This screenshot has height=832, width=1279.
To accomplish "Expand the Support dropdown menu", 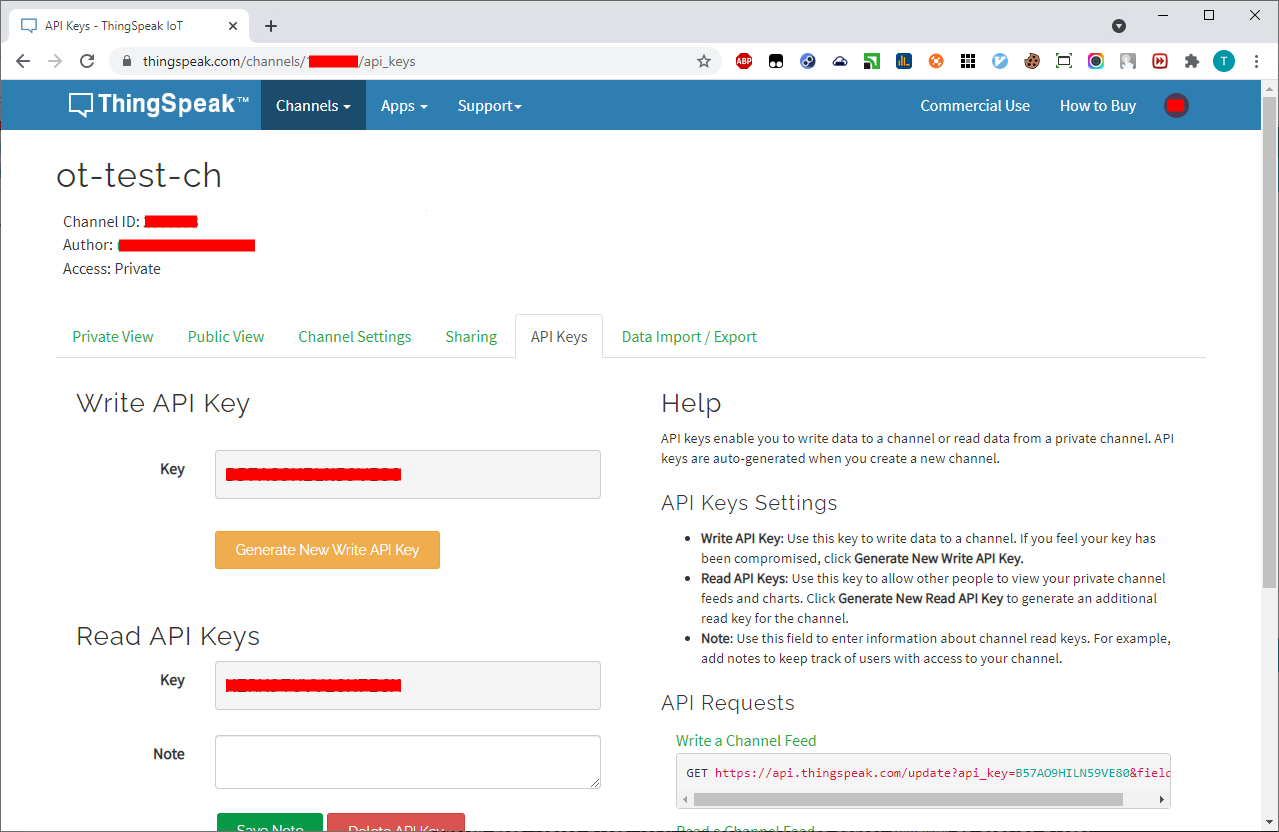I will click(489, 106).
